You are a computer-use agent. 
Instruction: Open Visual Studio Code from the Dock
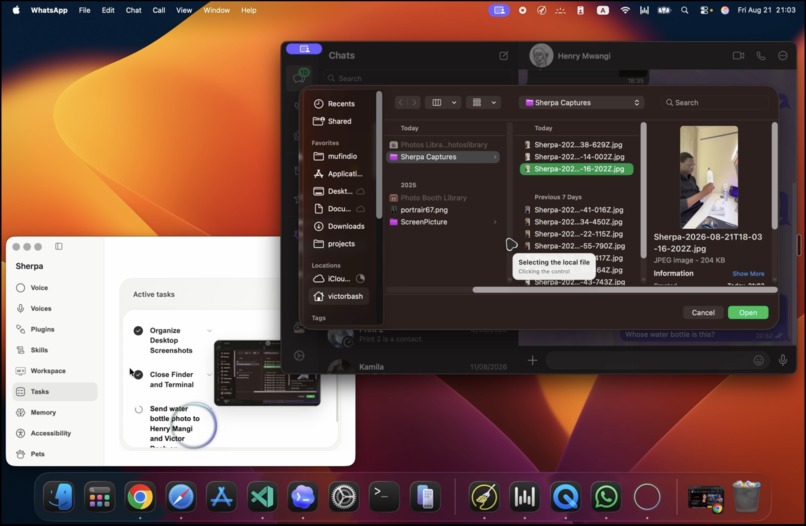[262, 497]
